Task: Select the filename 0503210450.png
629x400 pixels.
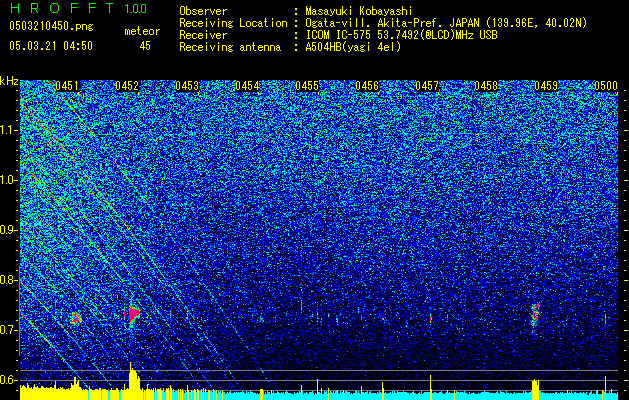Action: click(x=51, y=27)
